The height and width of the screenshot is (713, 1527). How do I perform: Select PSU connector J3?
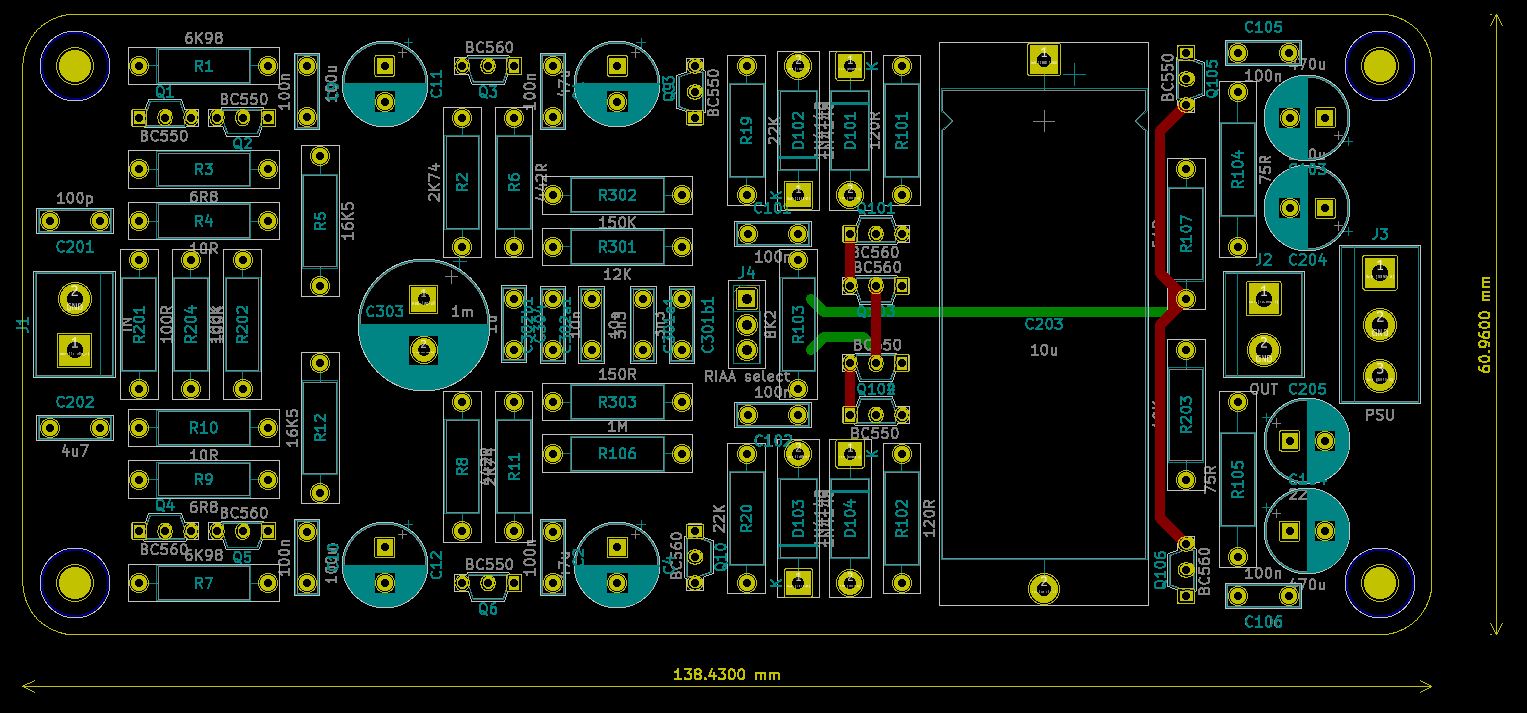point(1380,324)
